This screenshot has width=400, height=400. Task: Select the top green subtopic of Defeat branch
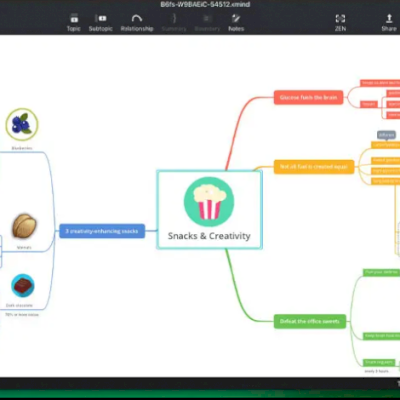click(381, 272)
